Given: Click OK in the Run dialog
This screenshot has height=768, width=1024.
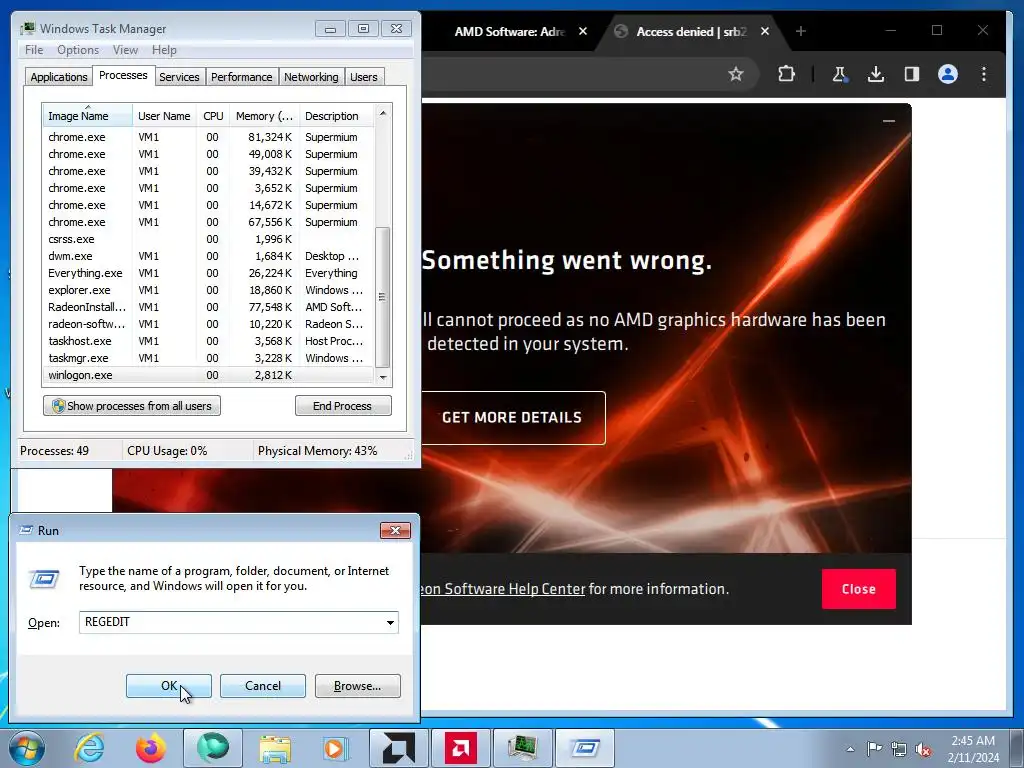Looking at the screenshot, I should click(x=168, y=686).
